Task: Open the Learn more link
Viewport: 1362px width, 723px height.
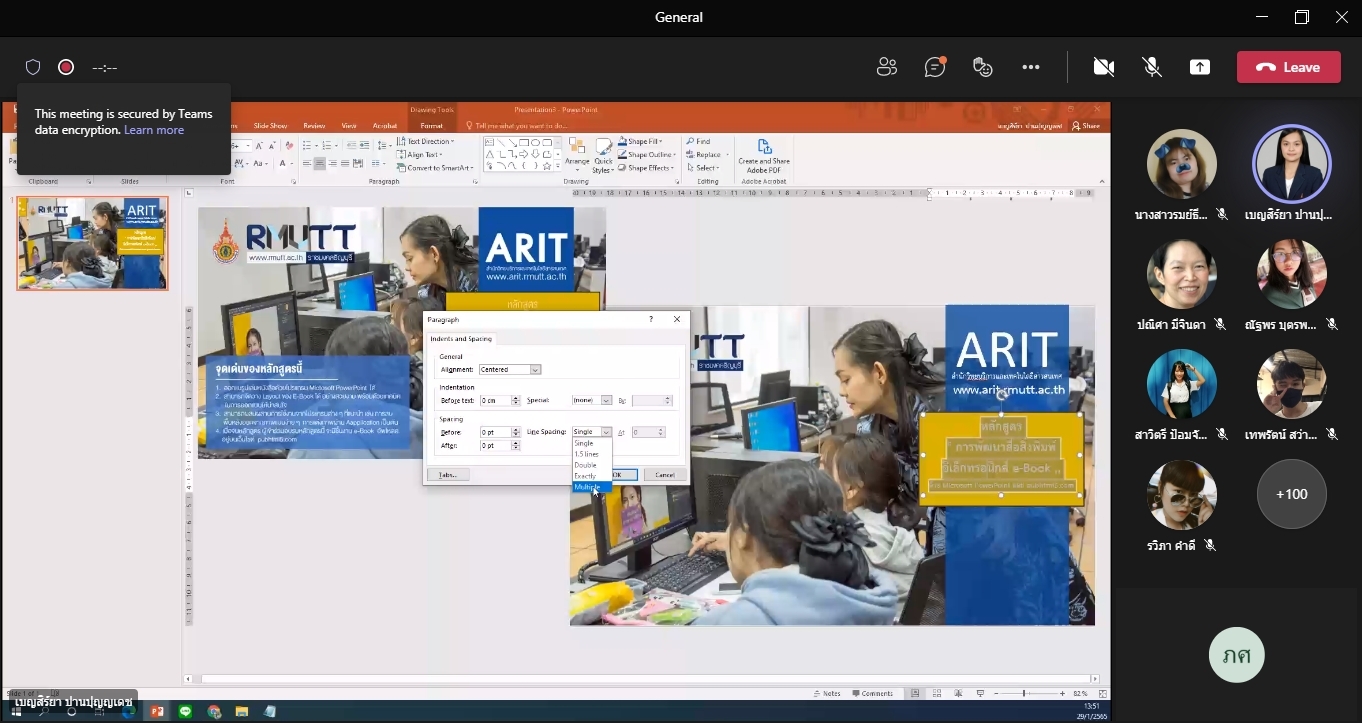Action: pos(154,130)
